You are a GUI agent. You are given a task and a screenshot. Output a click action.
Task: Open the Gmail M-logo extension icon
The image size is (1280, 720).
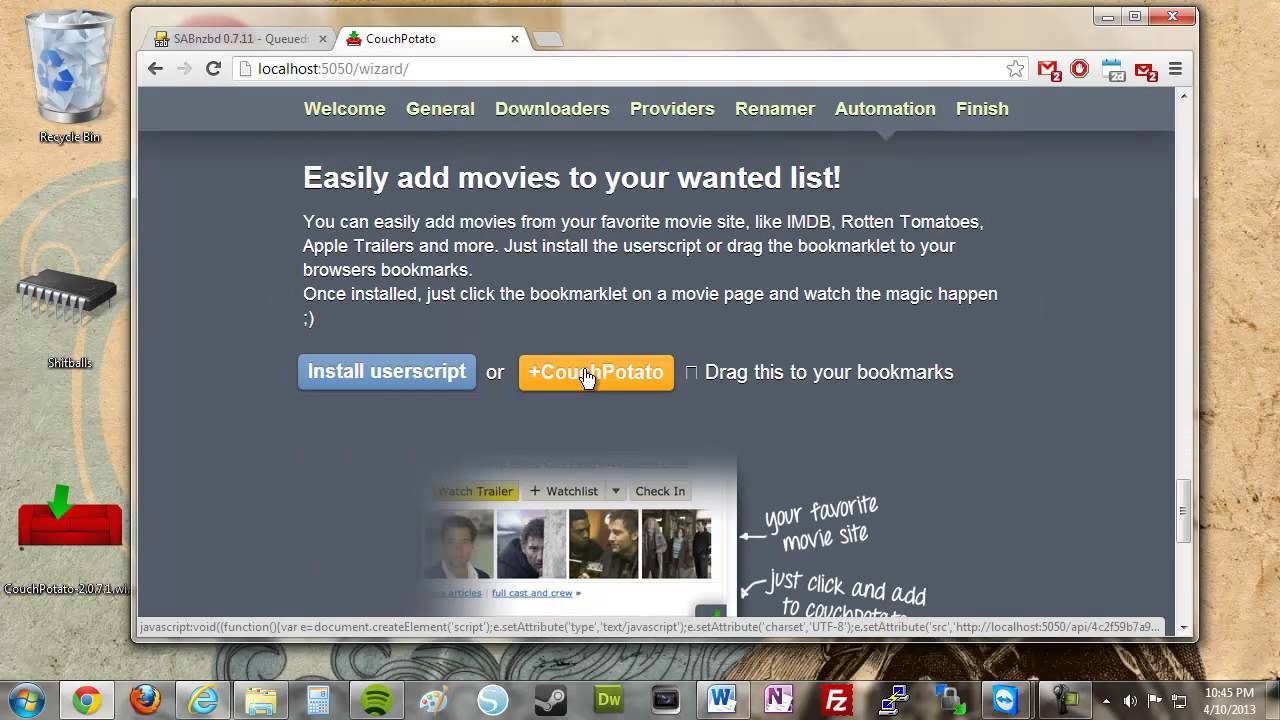pyautogui.click(x=1048, y=70)
